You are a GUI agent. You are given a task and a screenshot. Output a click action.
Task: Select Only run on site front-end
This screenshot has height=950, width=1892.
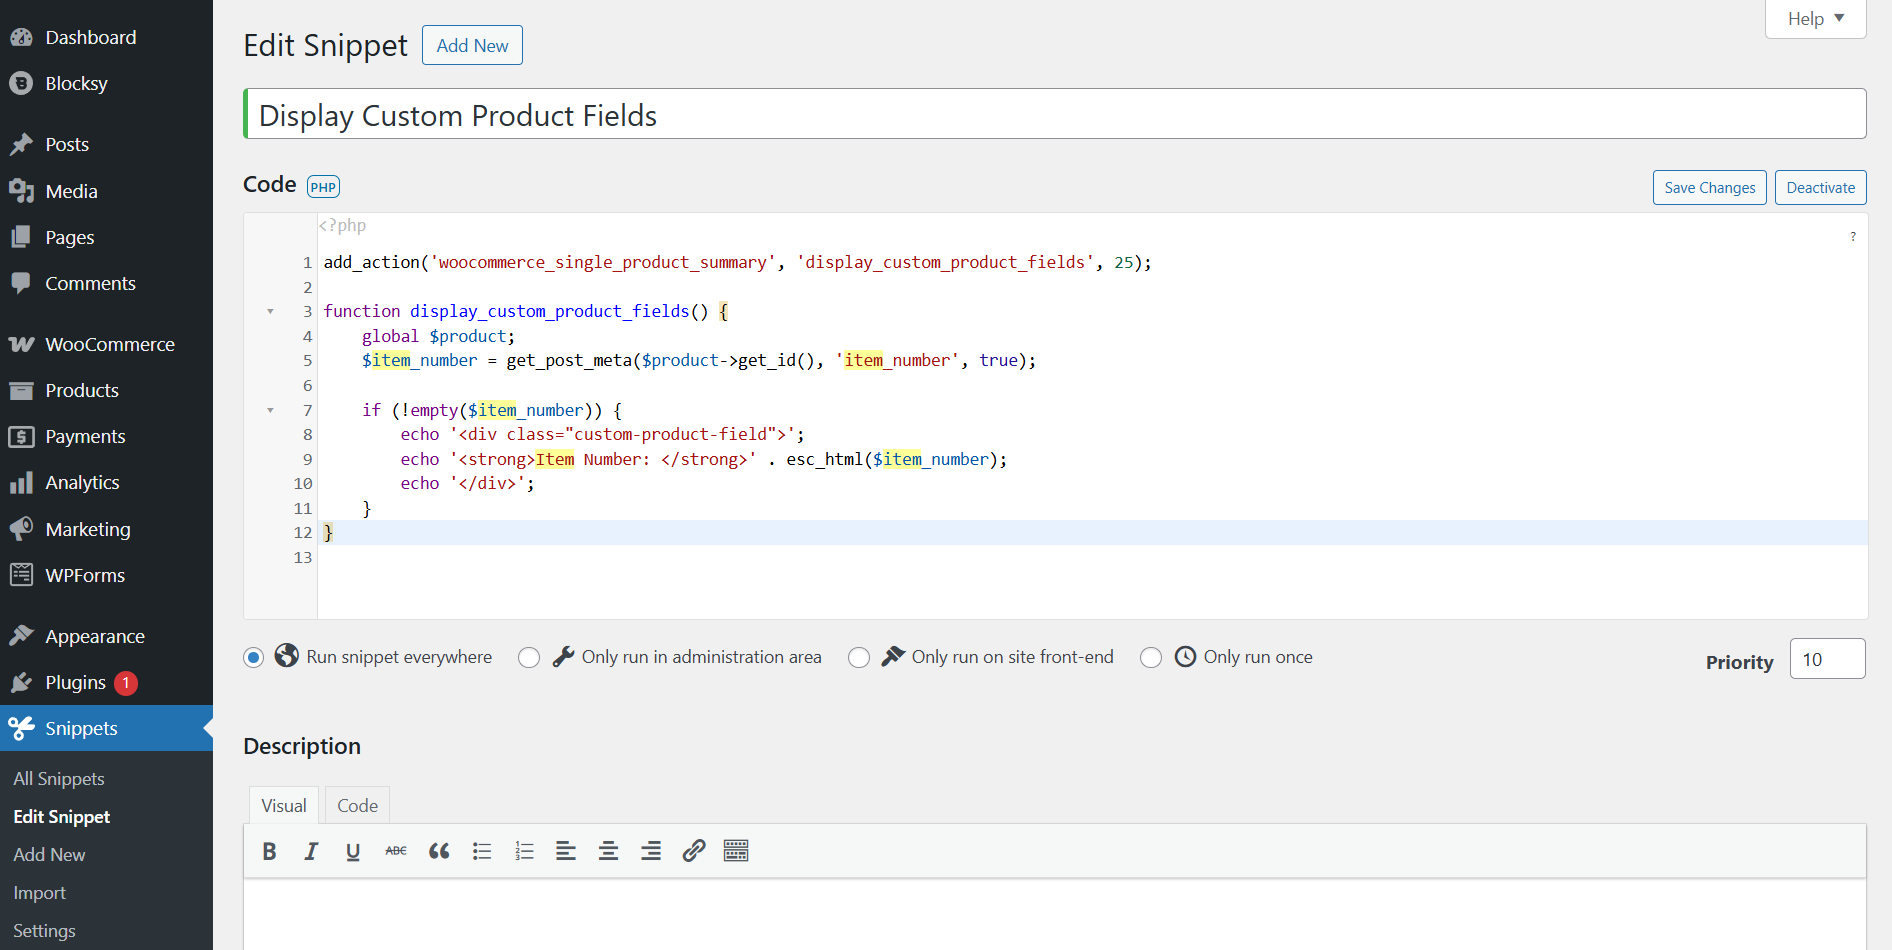(x=859, y=657)
